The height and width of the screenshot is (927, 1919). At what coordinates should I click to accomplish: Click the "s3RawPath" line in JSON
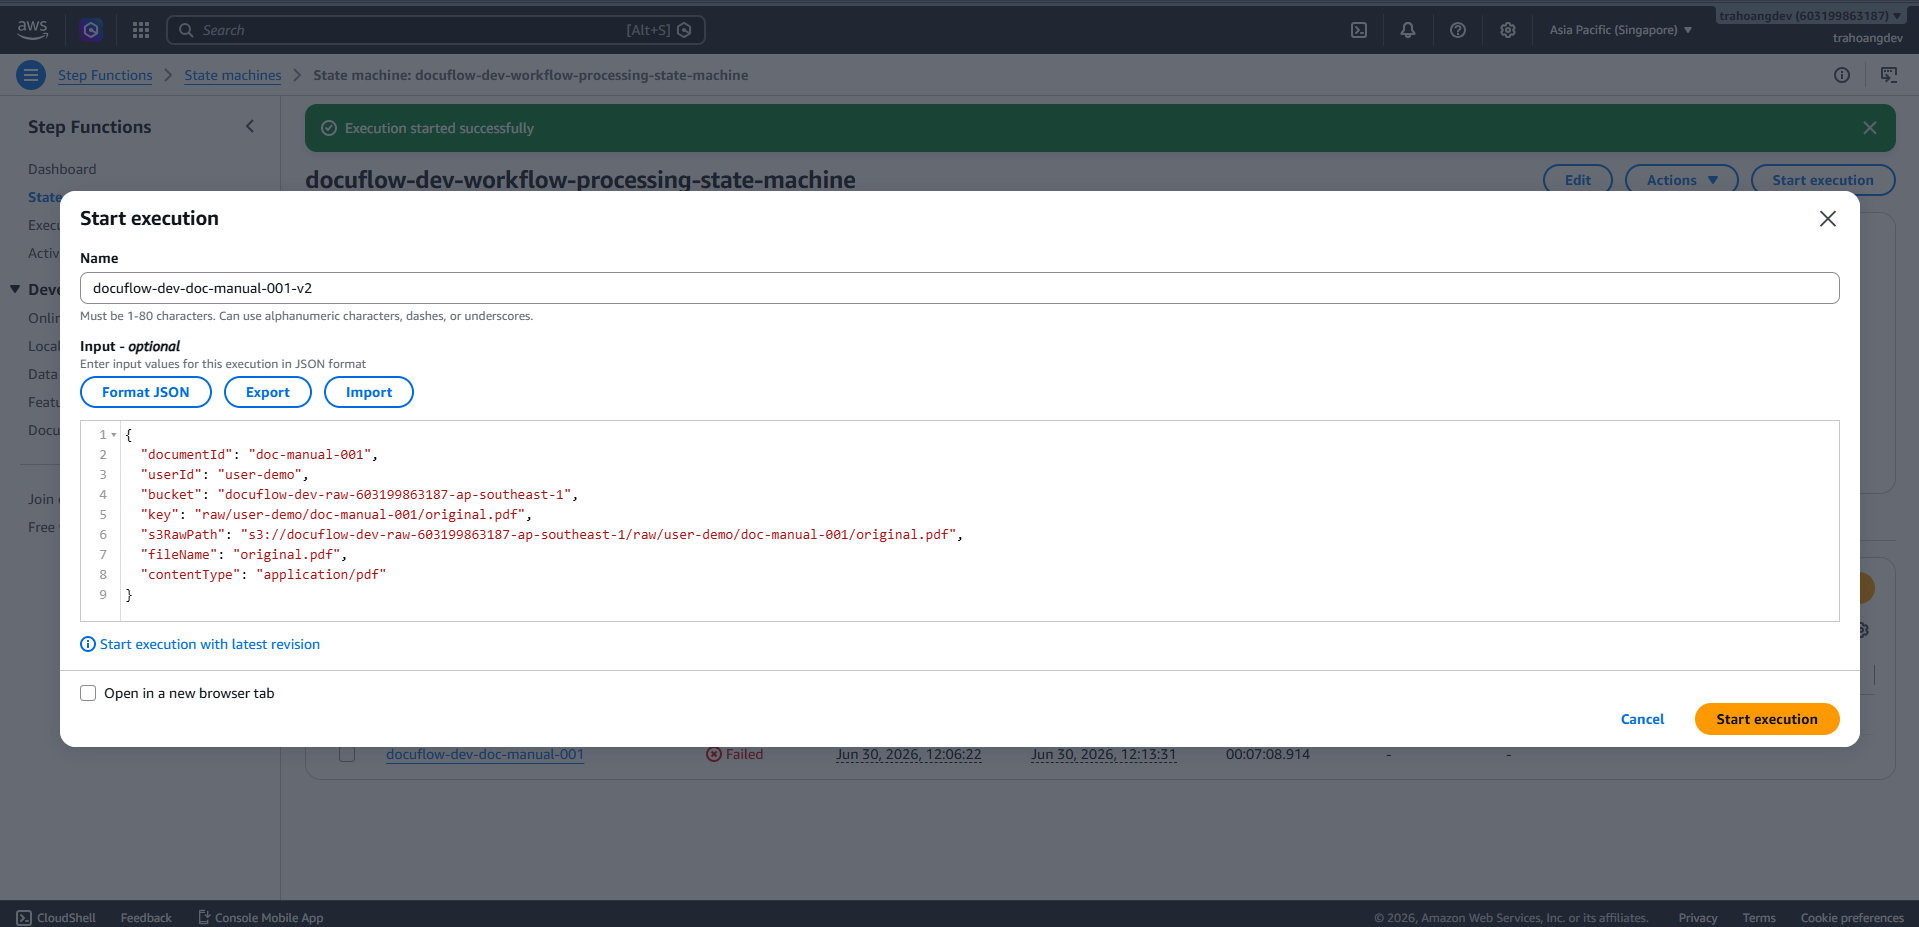[551, 535]
